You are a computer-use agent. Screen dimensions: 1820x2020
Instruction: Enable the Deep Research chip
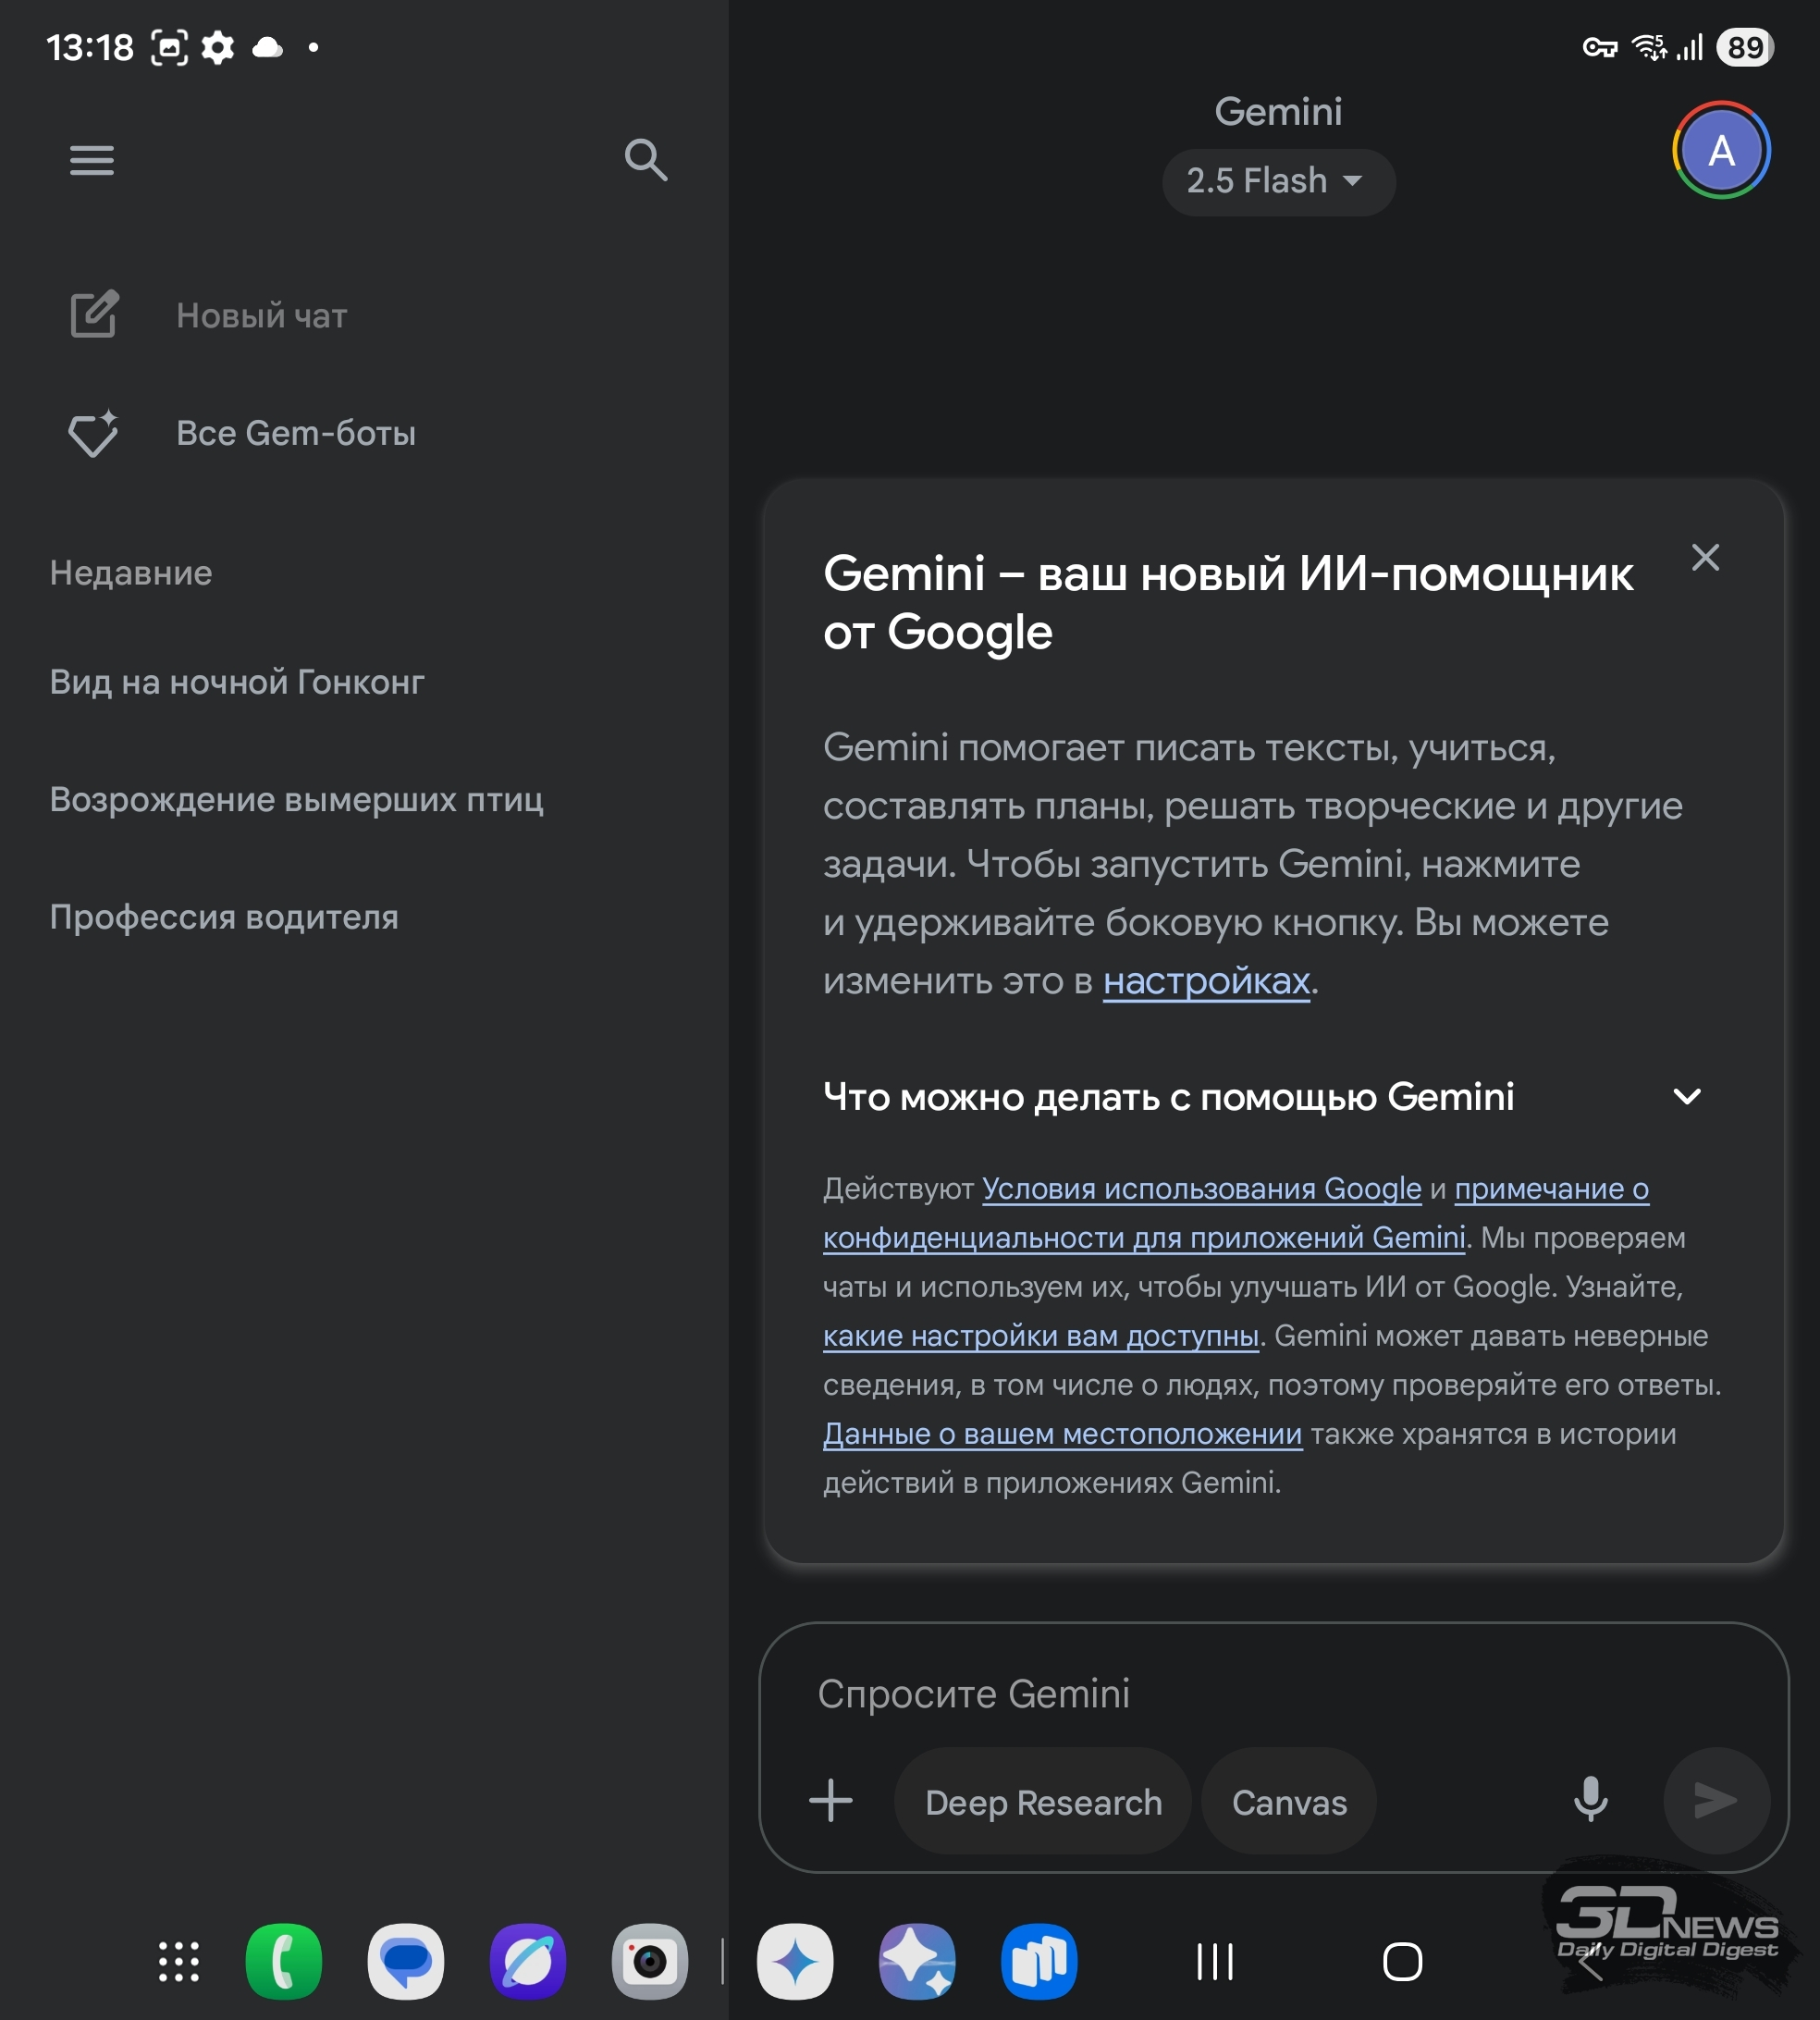point(1043,1802)
